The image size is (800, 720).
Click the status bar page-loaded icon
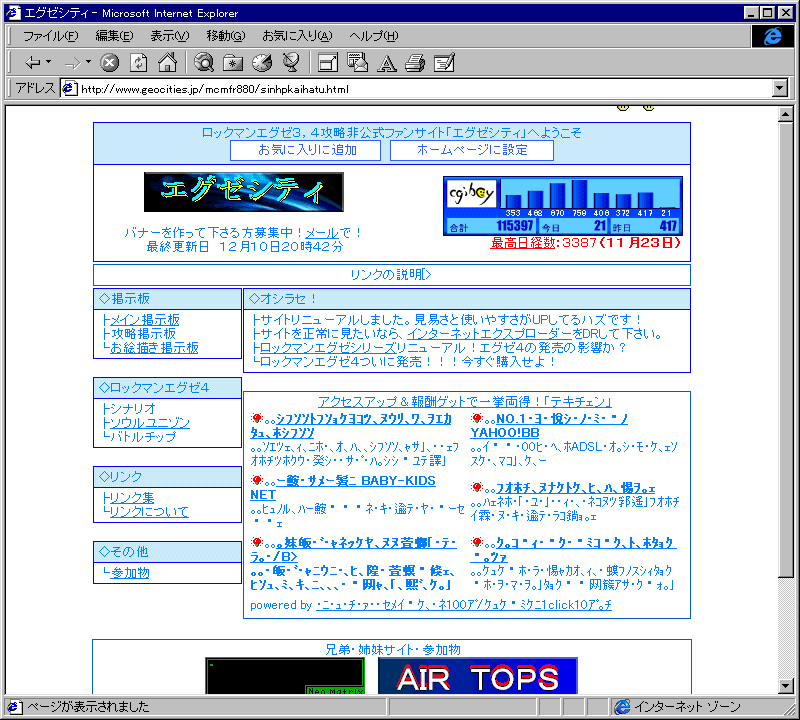coord(13,707)
